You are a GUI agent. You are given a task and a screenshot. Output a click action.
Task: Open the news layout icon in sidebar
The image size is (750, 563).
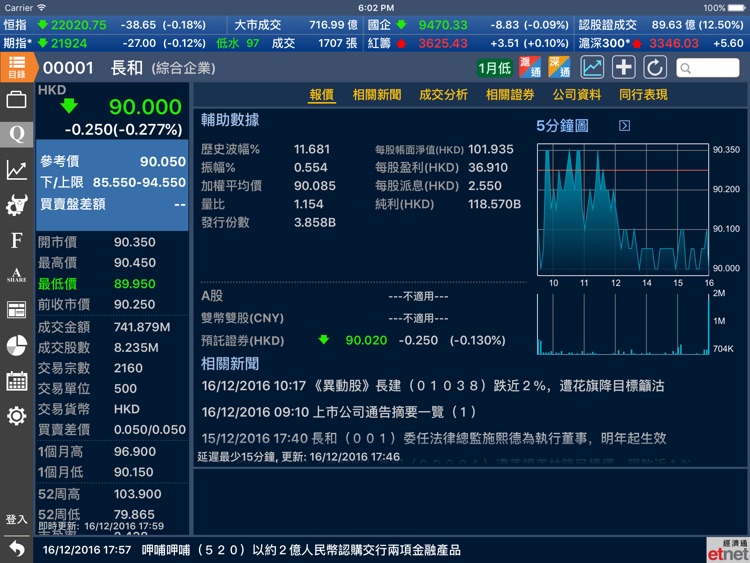coord(16,310)
